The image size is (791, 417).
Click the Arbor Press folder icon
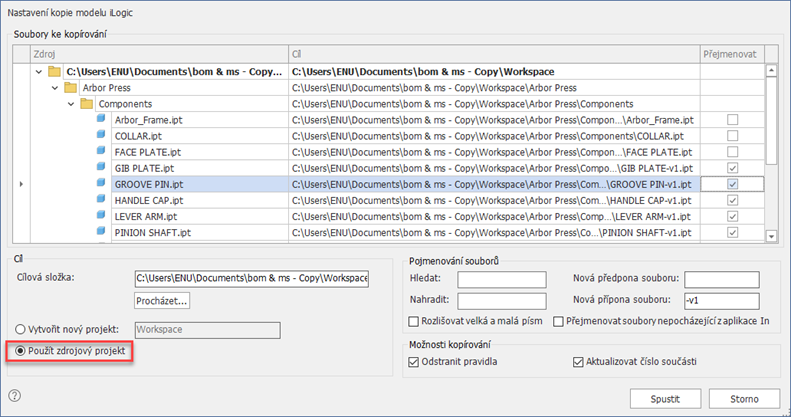pyautogui.click(x=70, y=88)
